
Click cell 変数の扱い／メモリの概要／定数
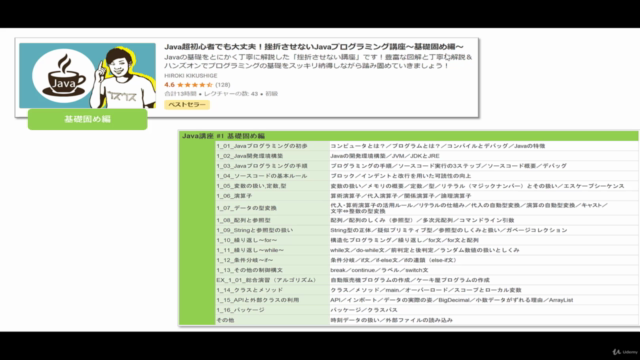click(484, 186)
